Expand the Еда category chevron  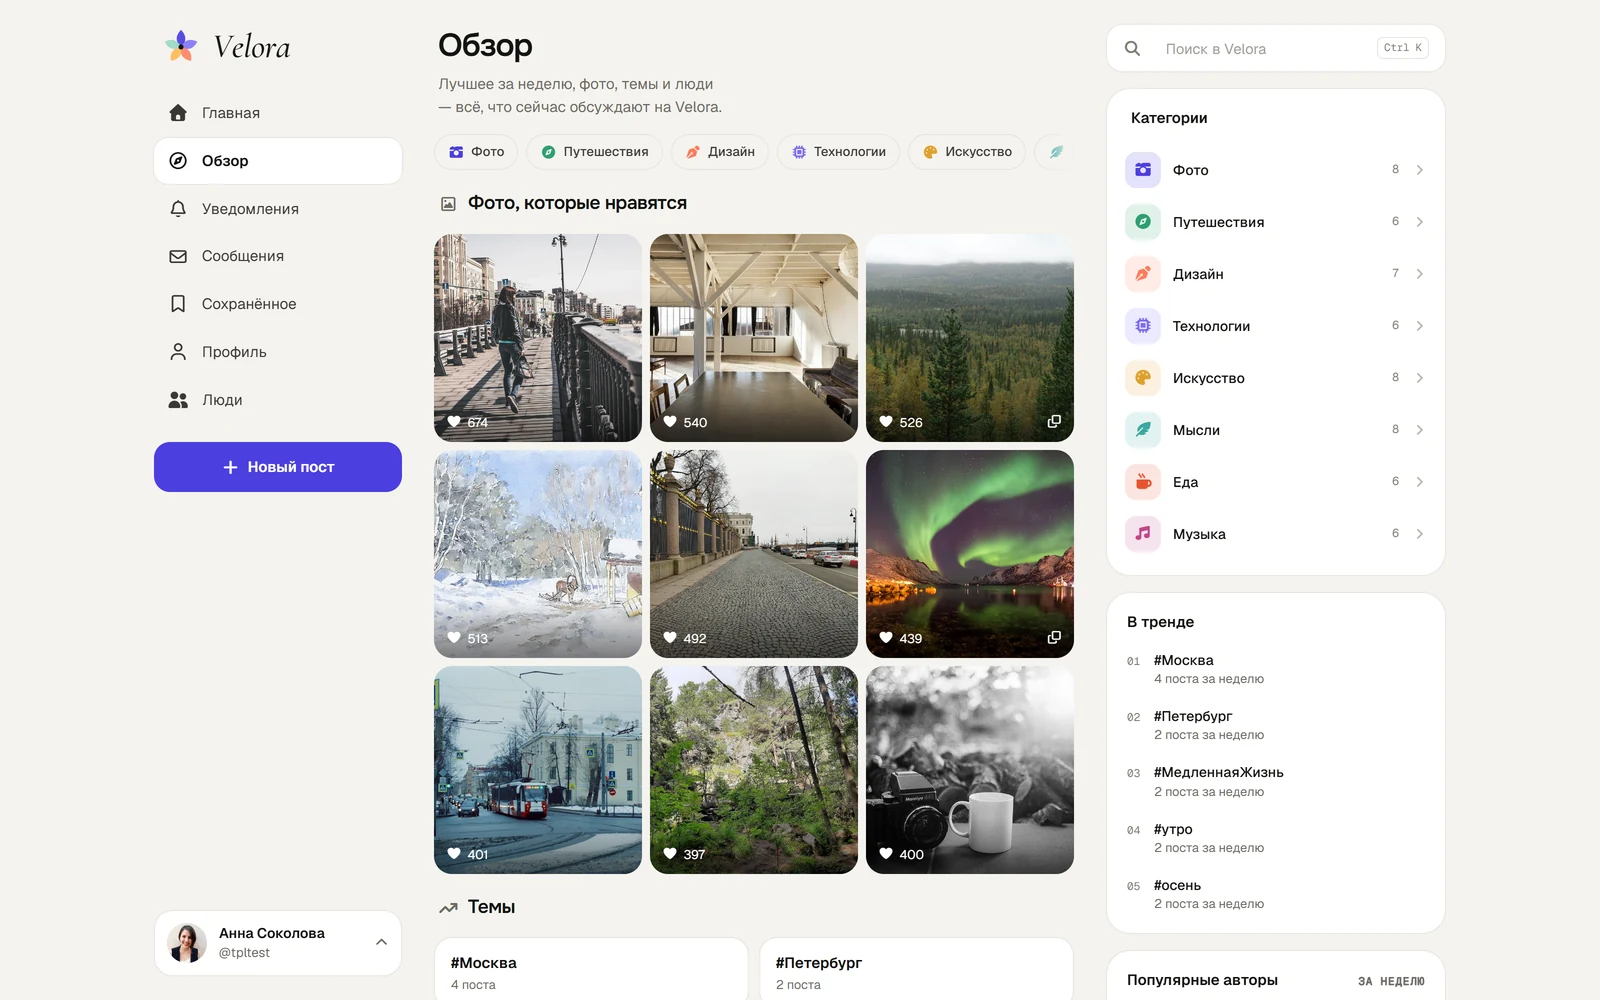(1419, 482)
